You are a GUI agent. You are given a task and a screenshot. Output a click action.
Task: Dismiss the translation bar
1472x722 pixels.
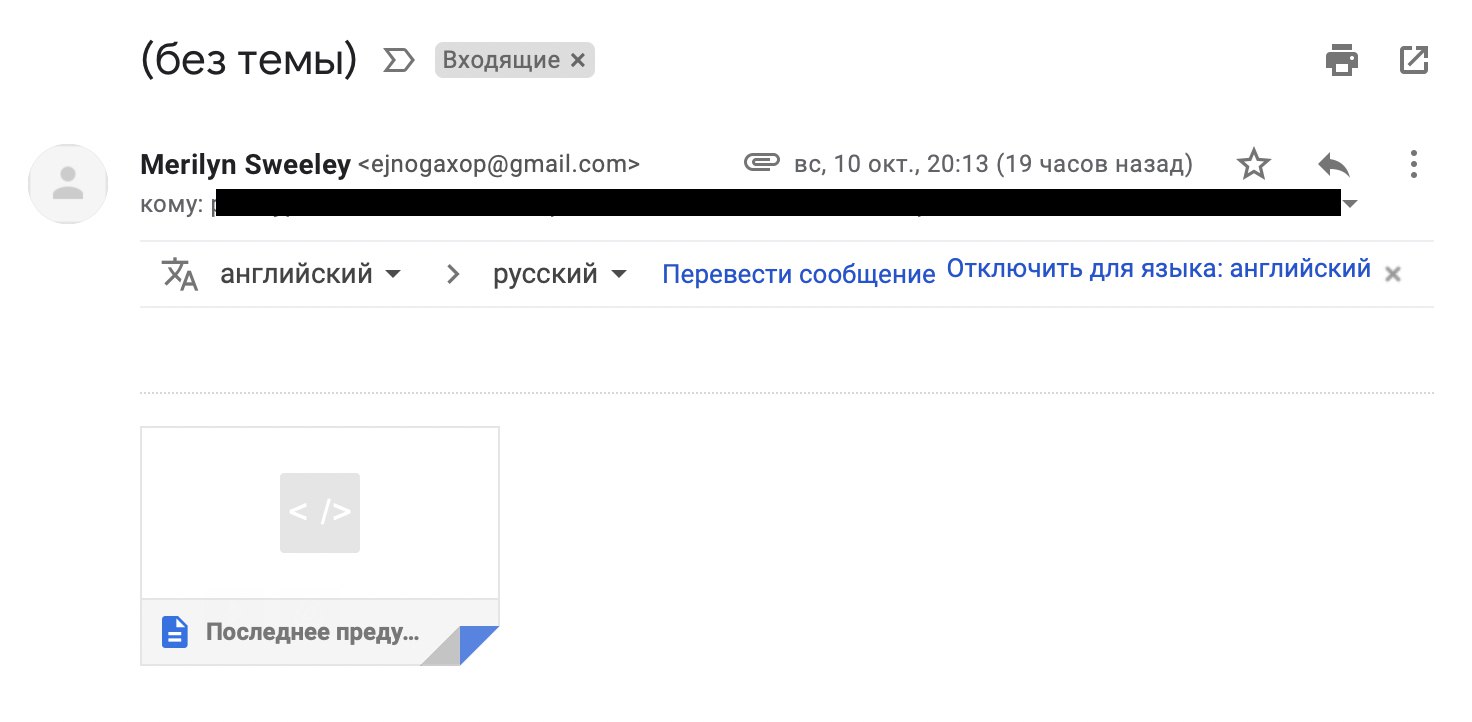[1392, 275]
